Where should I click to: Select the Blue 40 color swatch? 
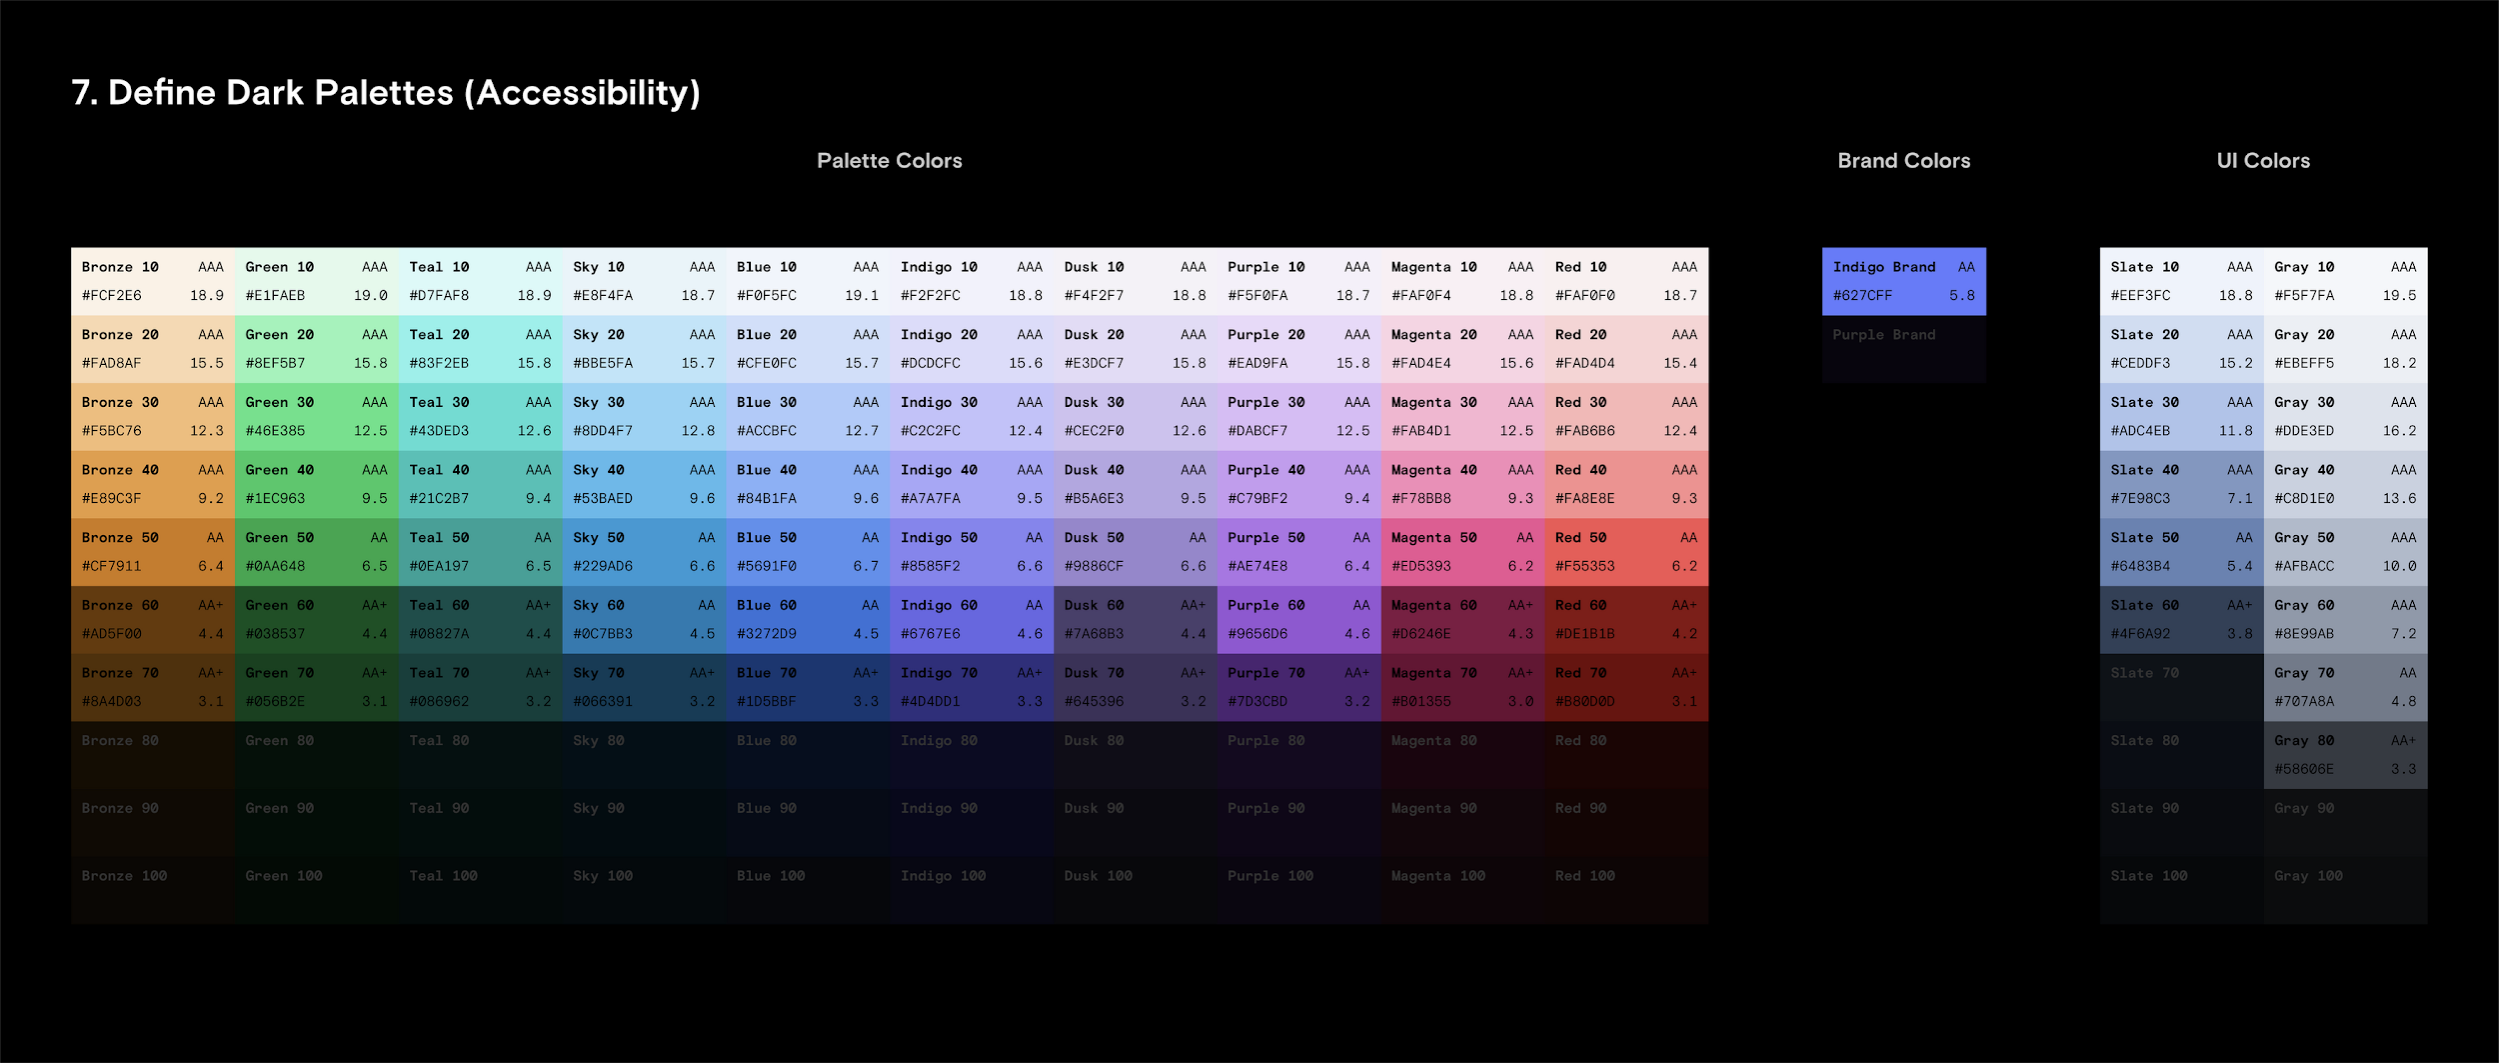(810, 484)
